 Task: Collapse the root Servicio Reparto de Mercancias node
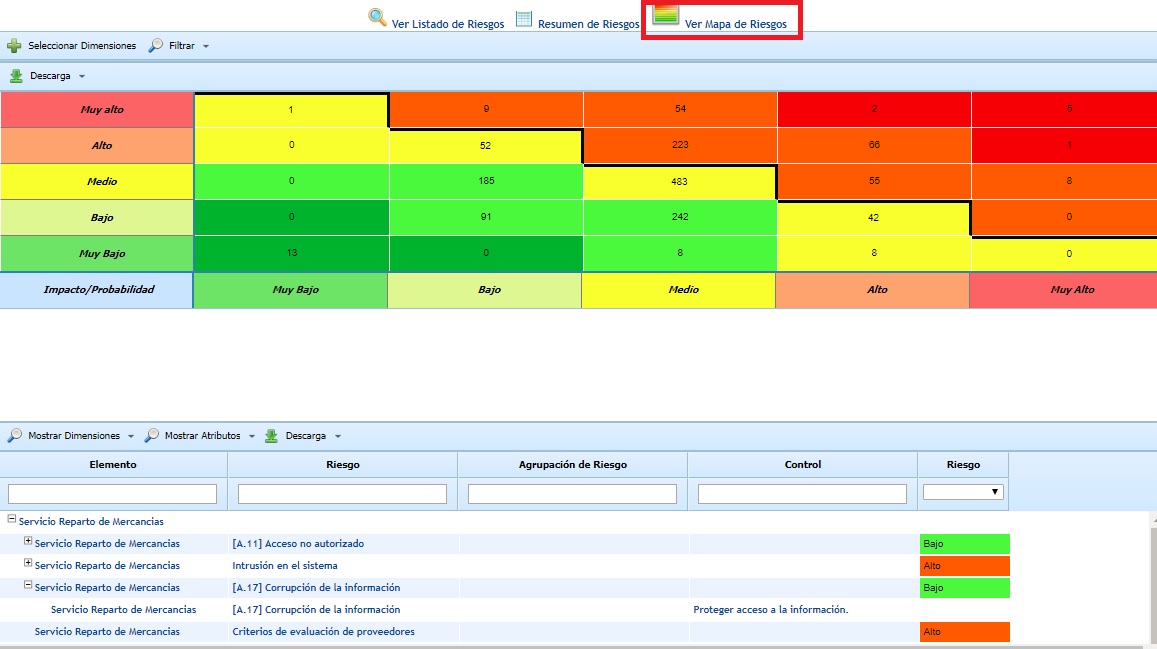[12, 519]
